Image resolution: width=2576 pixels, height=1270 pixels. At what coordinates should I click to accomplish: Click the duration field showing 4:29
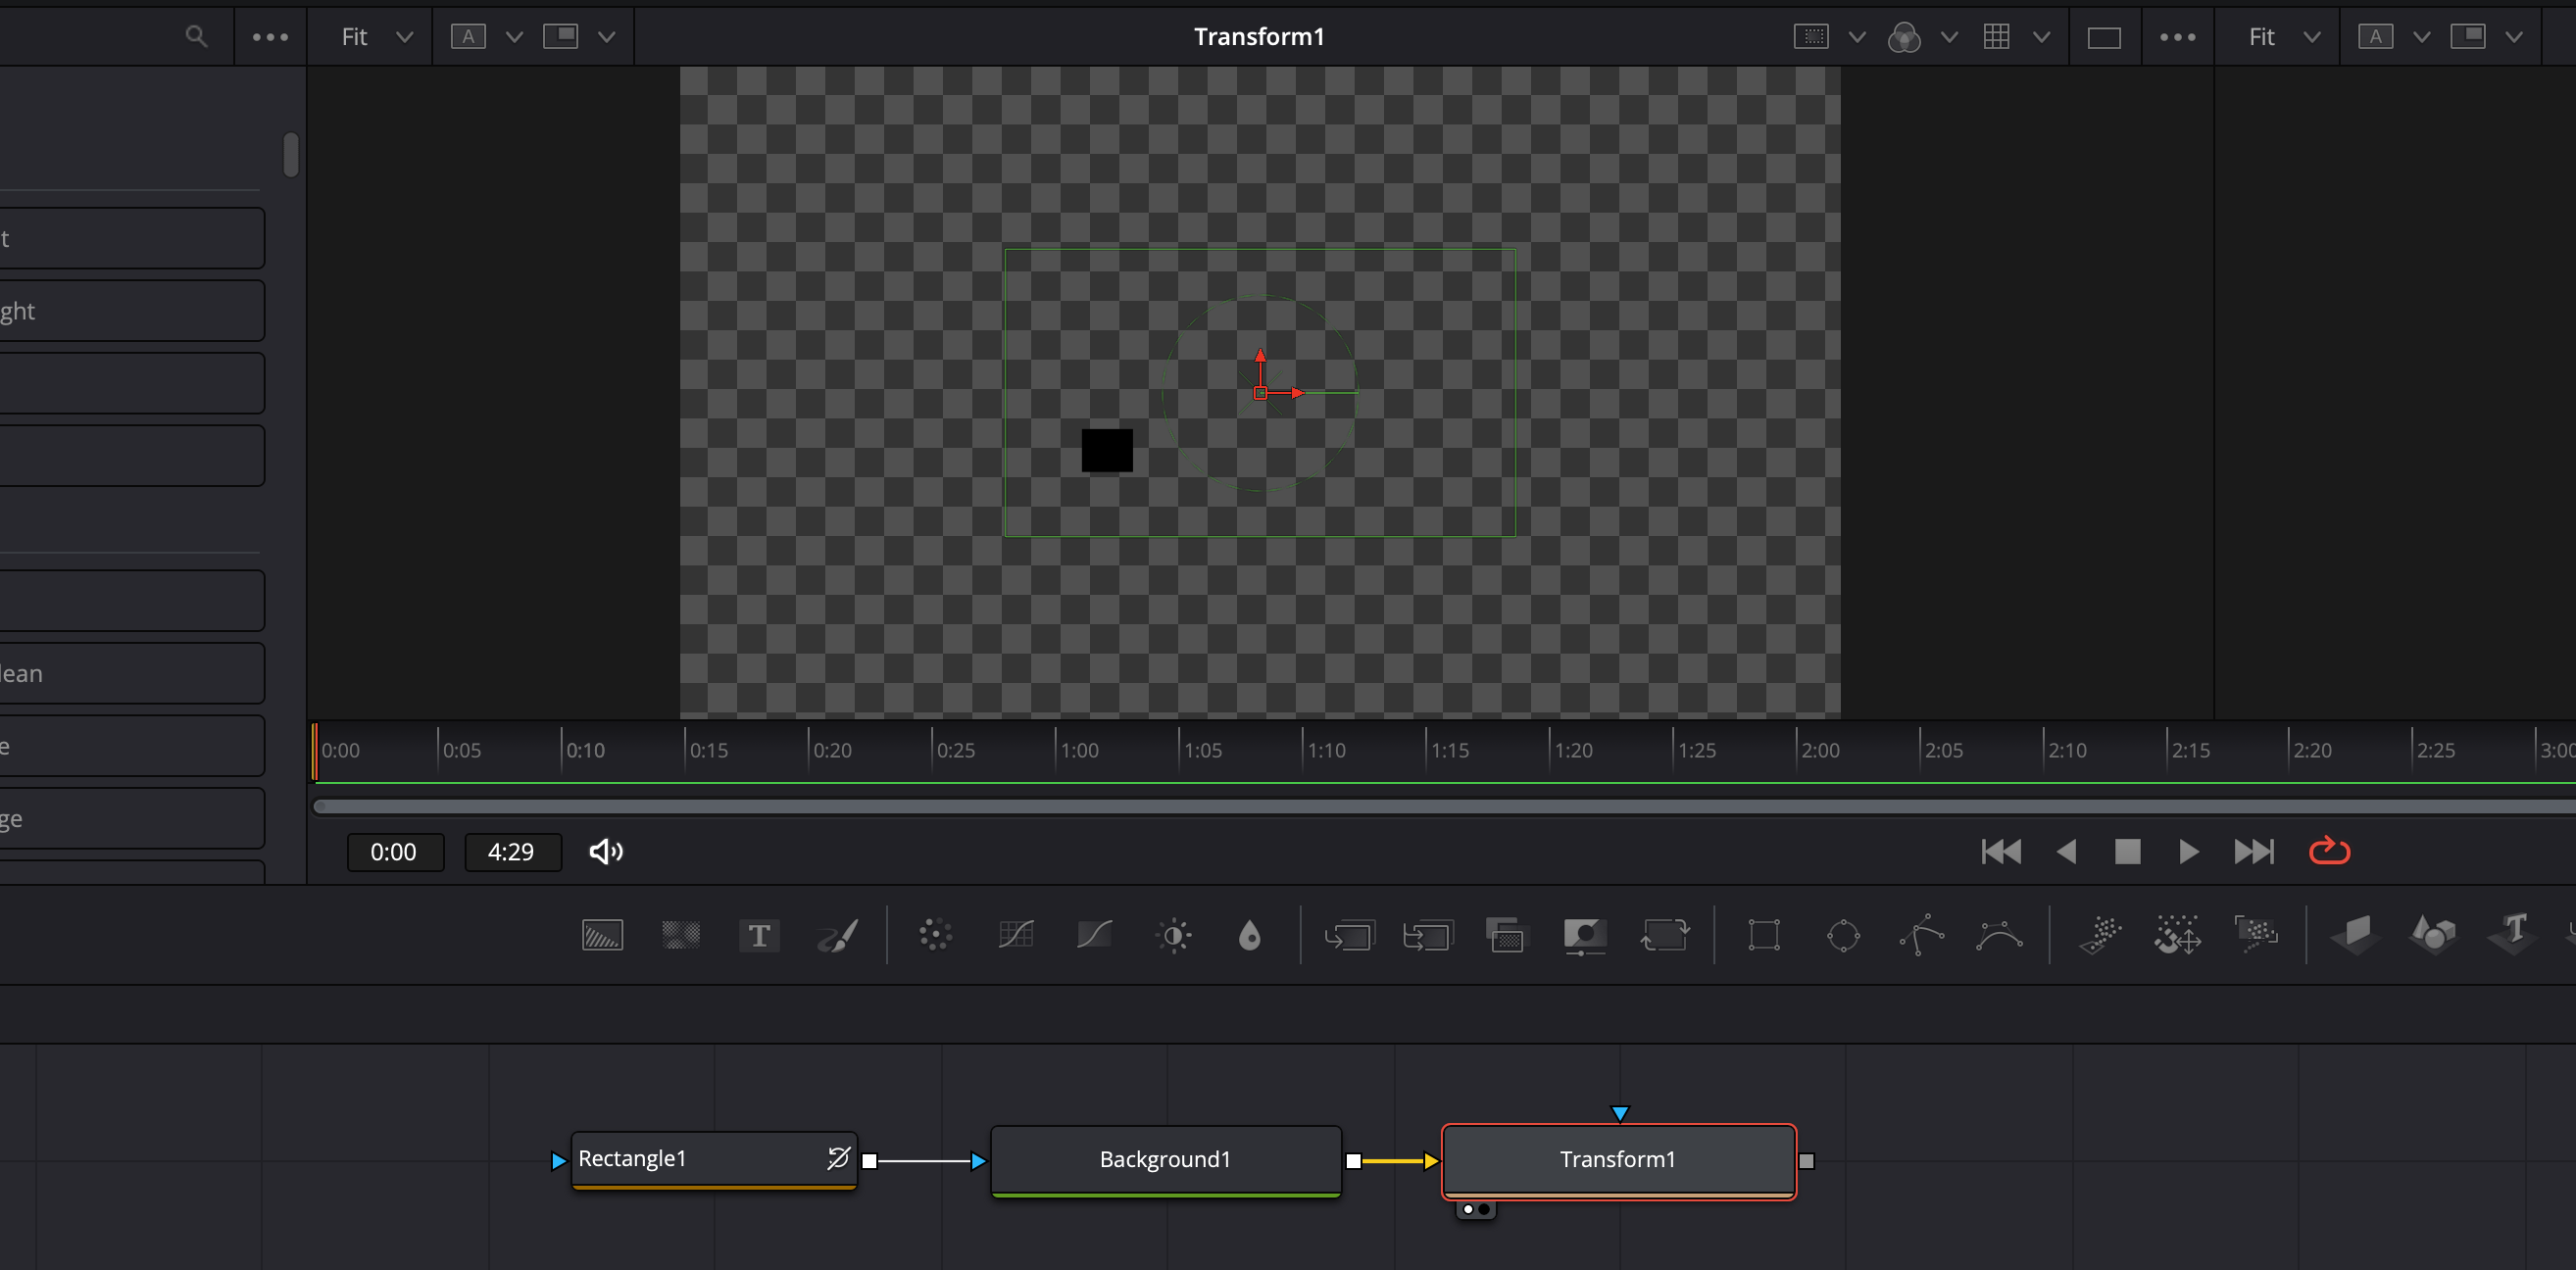pos(511,852)
